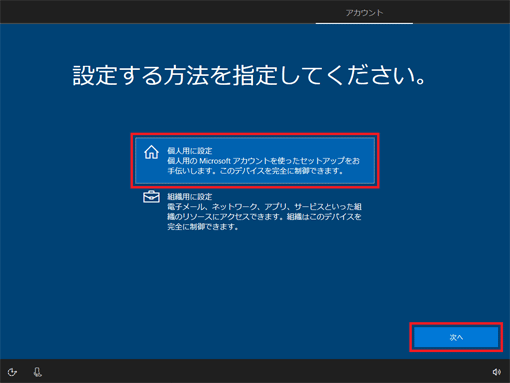Select the 個人用に設定 option
Image resolution: width=510 pixels, height=383 pixels.
pyautogui.click(x=255, y=161)
